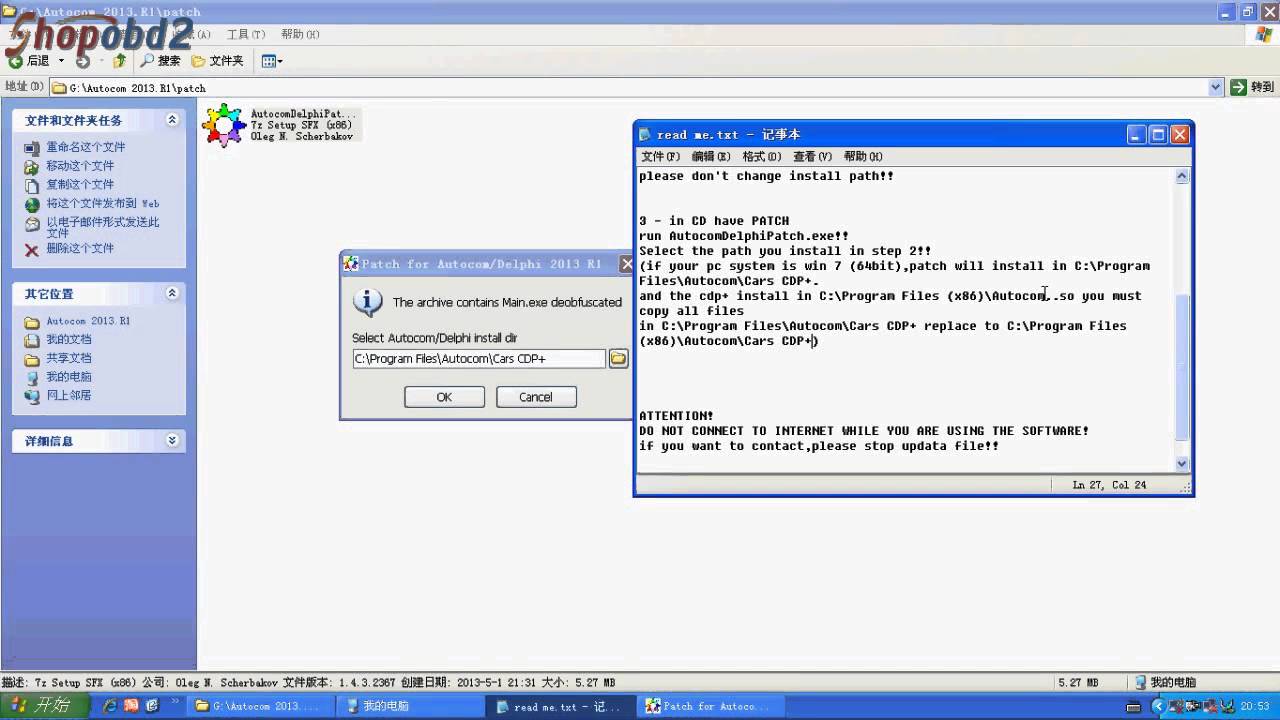Image resolution: width=1280 pixels, height=720 pixels.
Task: Open Notepad Format (格式) menu
Action: [x=762, y=157]
